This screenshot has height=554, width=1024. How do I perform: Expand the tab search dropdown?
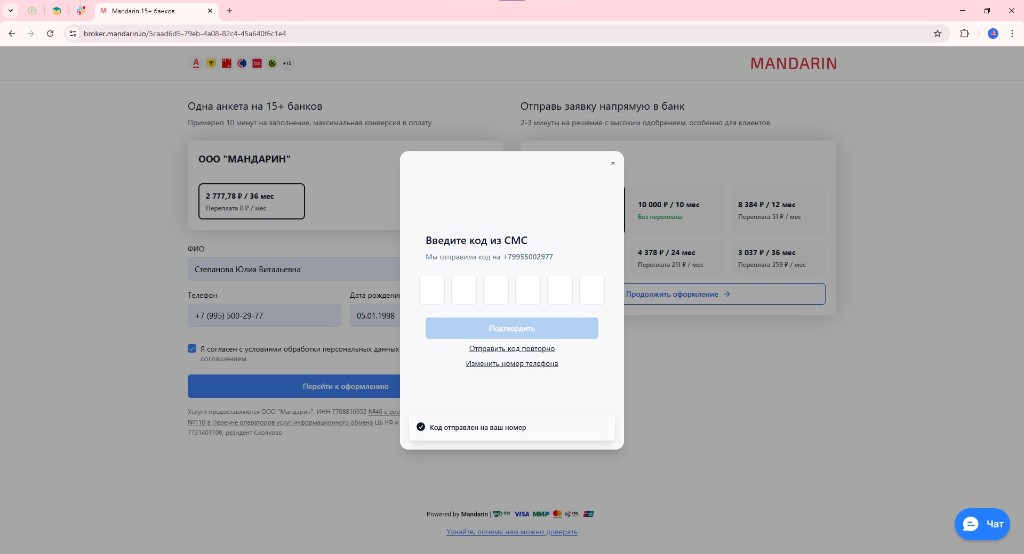pyautogui.click(x=10, y=10)
